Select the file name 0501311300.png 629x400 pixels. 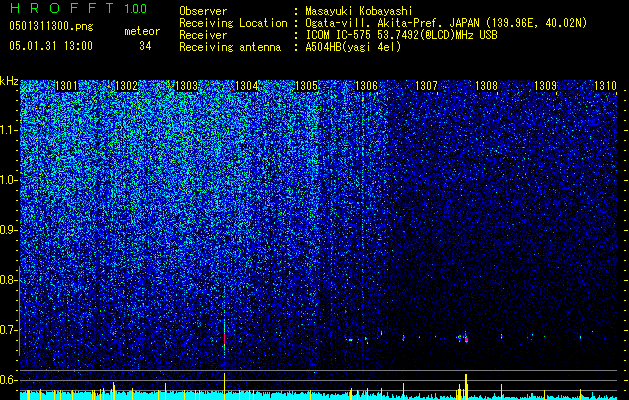point(51,27)
